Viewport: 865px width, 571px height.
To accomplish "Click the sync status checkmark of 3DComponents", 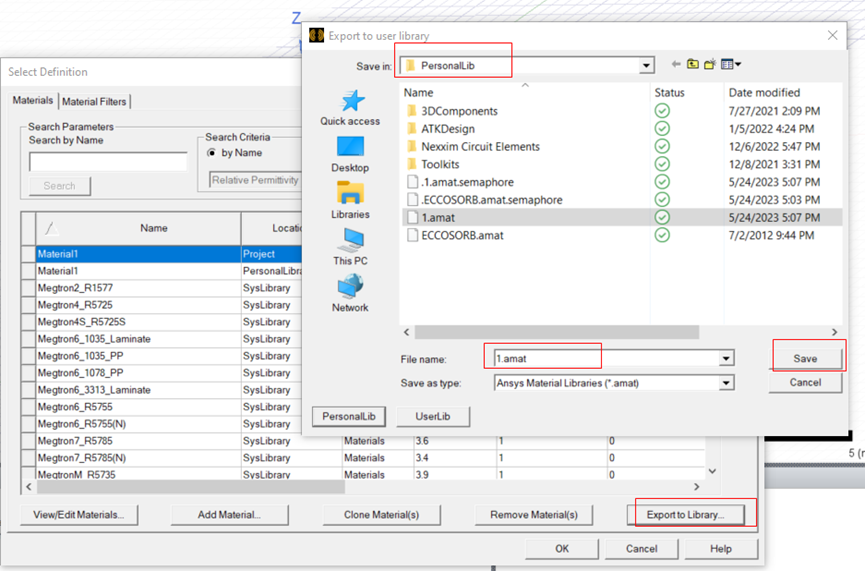I will (662, 111).
